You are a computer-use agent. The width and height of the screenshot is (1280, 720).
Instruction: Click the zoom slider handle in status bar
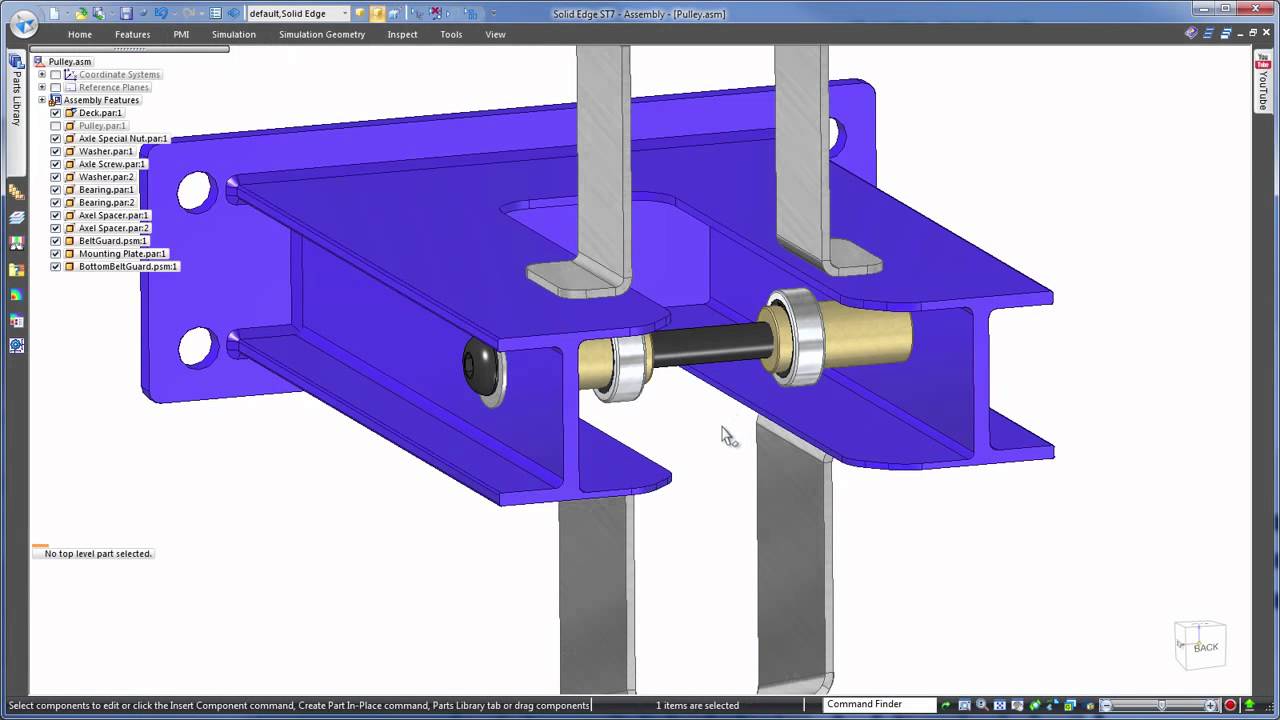1162,705
